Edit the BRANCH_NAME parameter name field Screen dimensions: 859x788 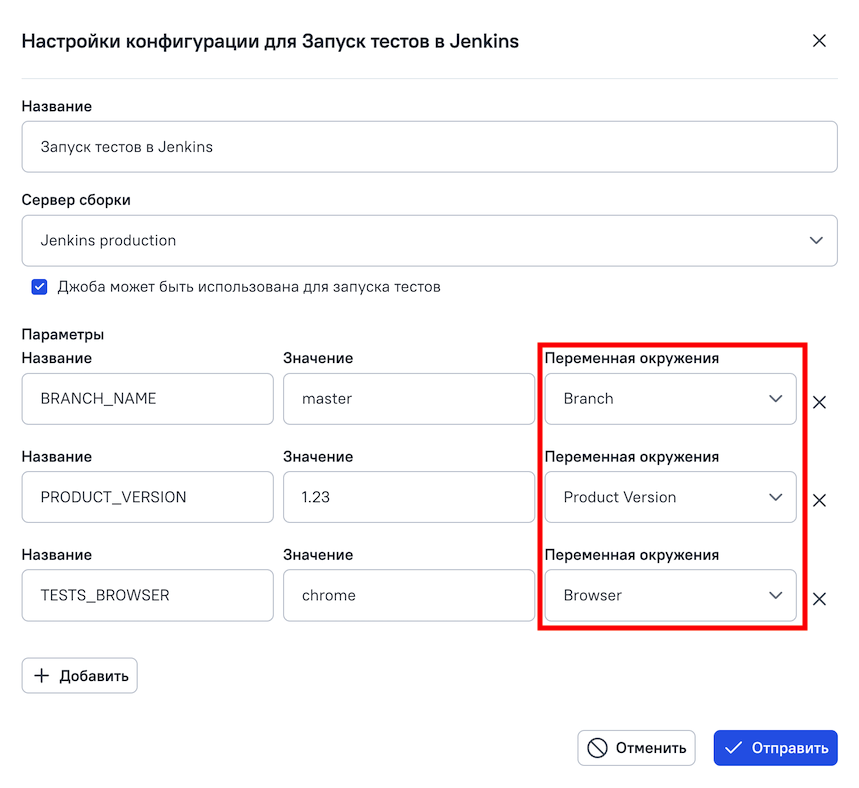147,399
